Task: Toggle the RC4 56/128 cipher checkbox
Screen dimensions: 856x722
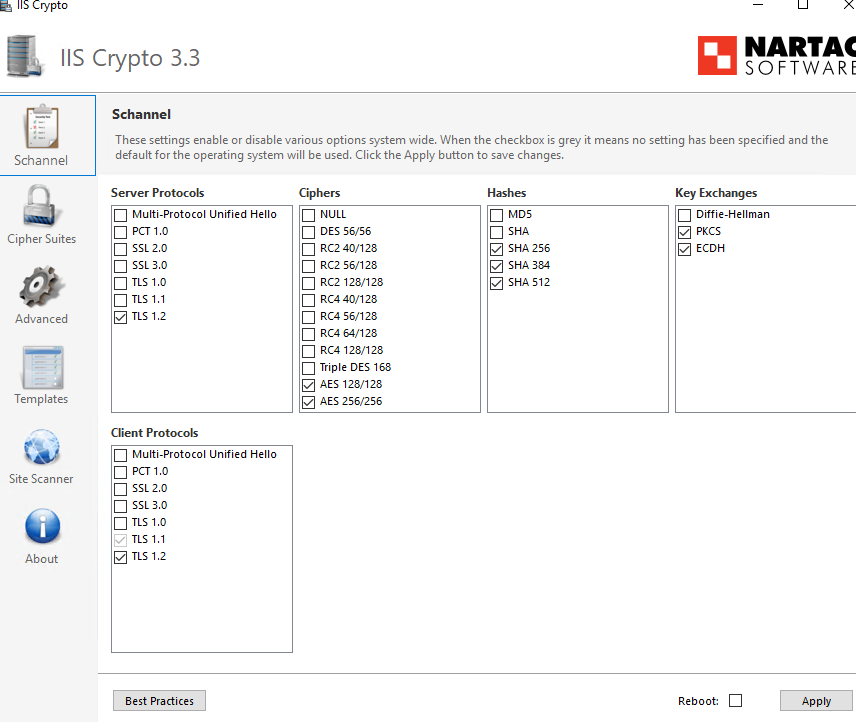Action: coord(308,317)
